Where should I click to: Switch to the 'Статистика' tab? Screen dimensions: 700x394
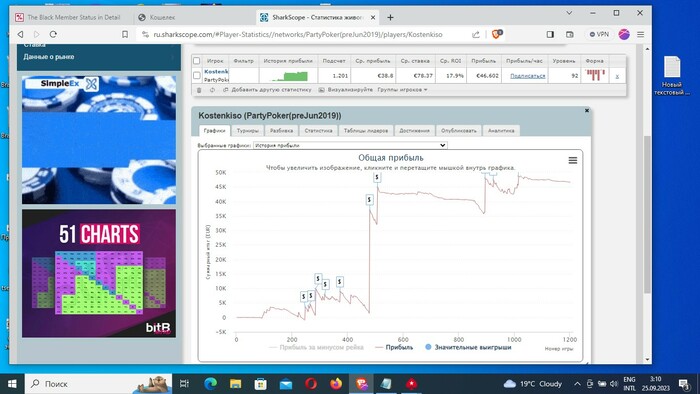tap(318, 131)
